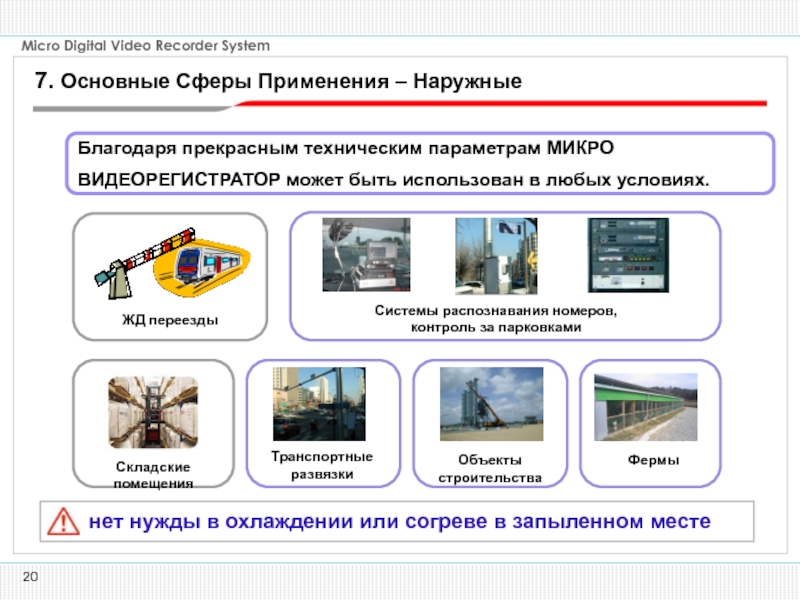Select the 'Фермы' caption
The width and height of the screenshot is (800, 600).
pyautogui.click(x=653, y=460)
